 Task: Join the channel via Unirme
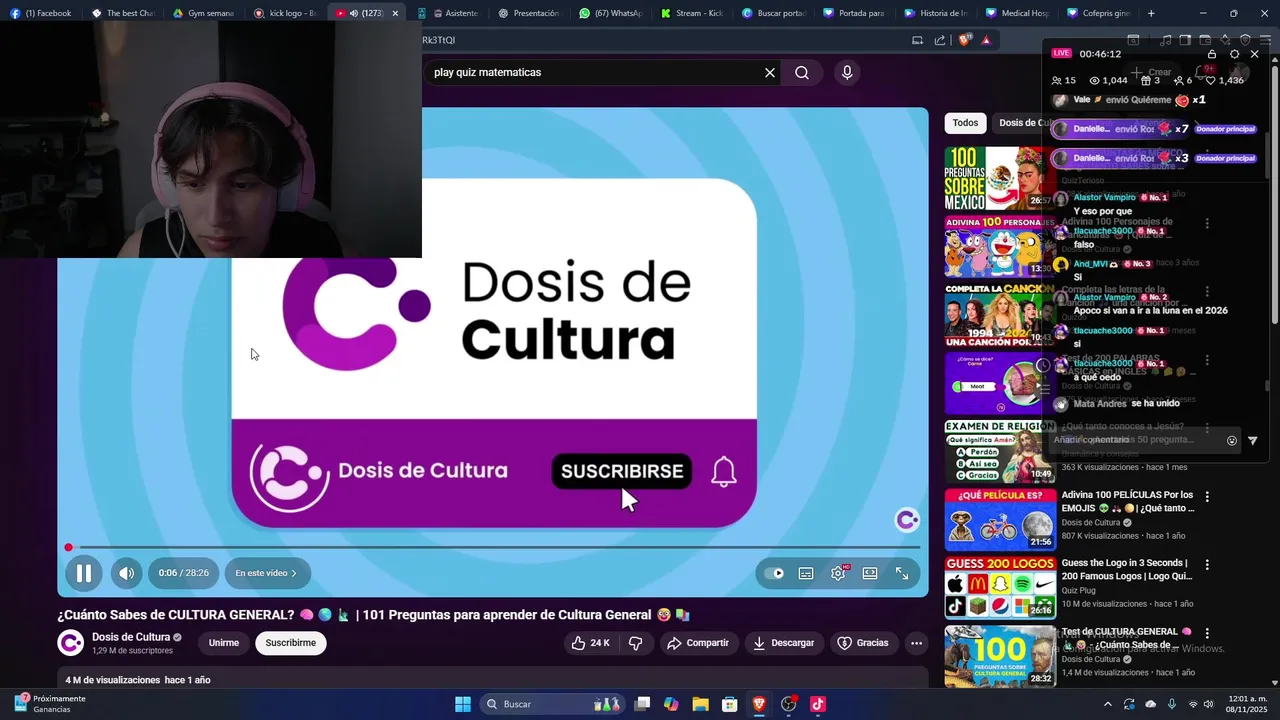click(224, 643)
